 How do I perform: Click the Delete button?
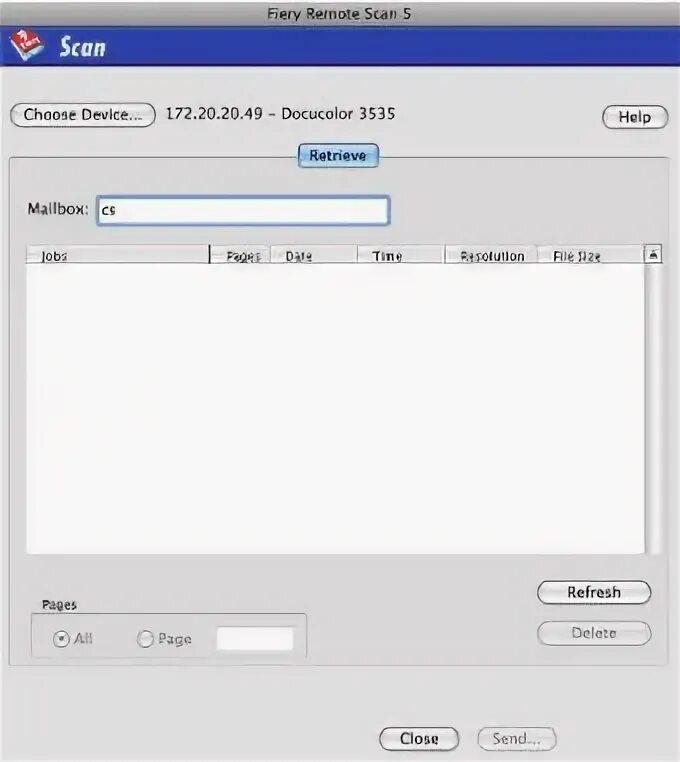(594, 633)
